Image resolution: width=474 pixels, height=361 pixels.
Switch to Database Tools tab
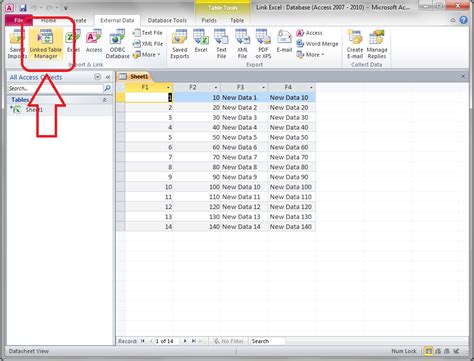[x=167, y=20]
